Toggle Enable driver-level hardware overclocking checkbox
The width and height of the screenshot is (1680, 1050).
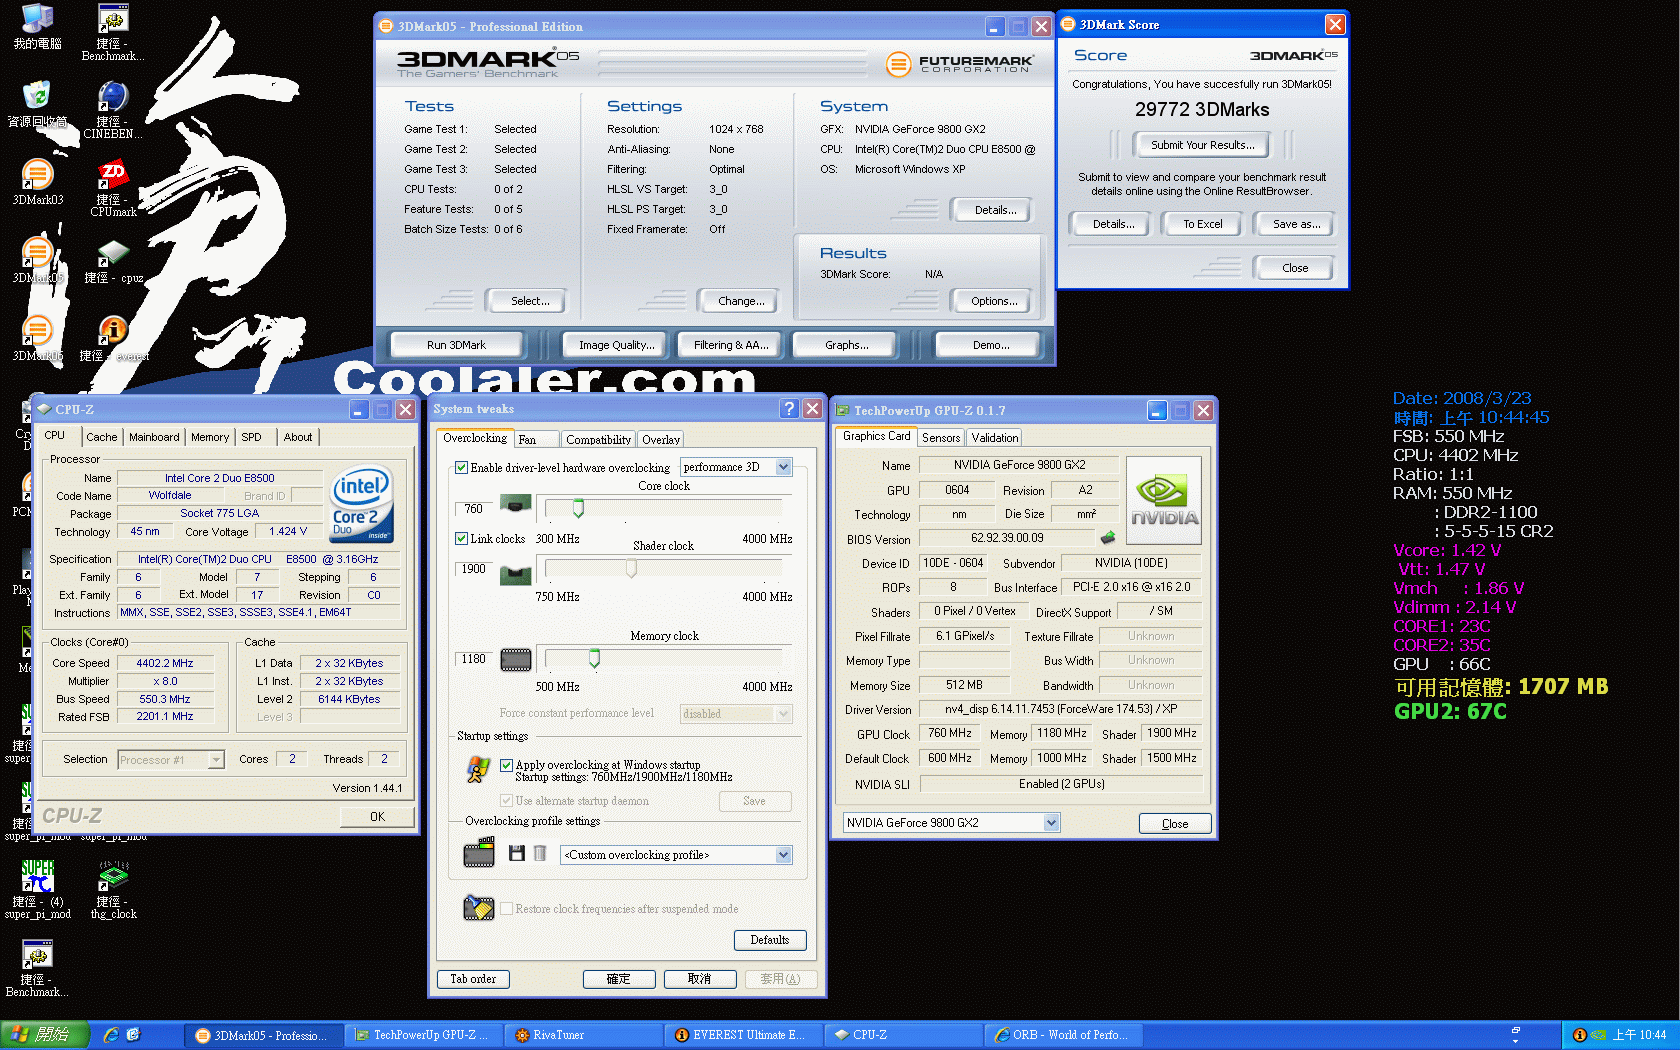coord(462,467)
